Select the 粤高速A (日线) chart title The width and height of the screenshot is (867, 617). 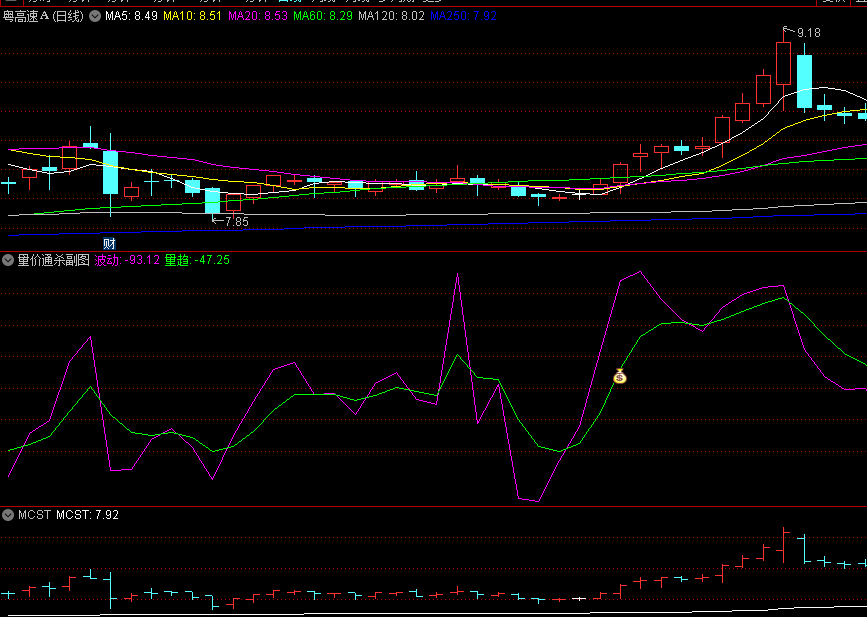43,16
